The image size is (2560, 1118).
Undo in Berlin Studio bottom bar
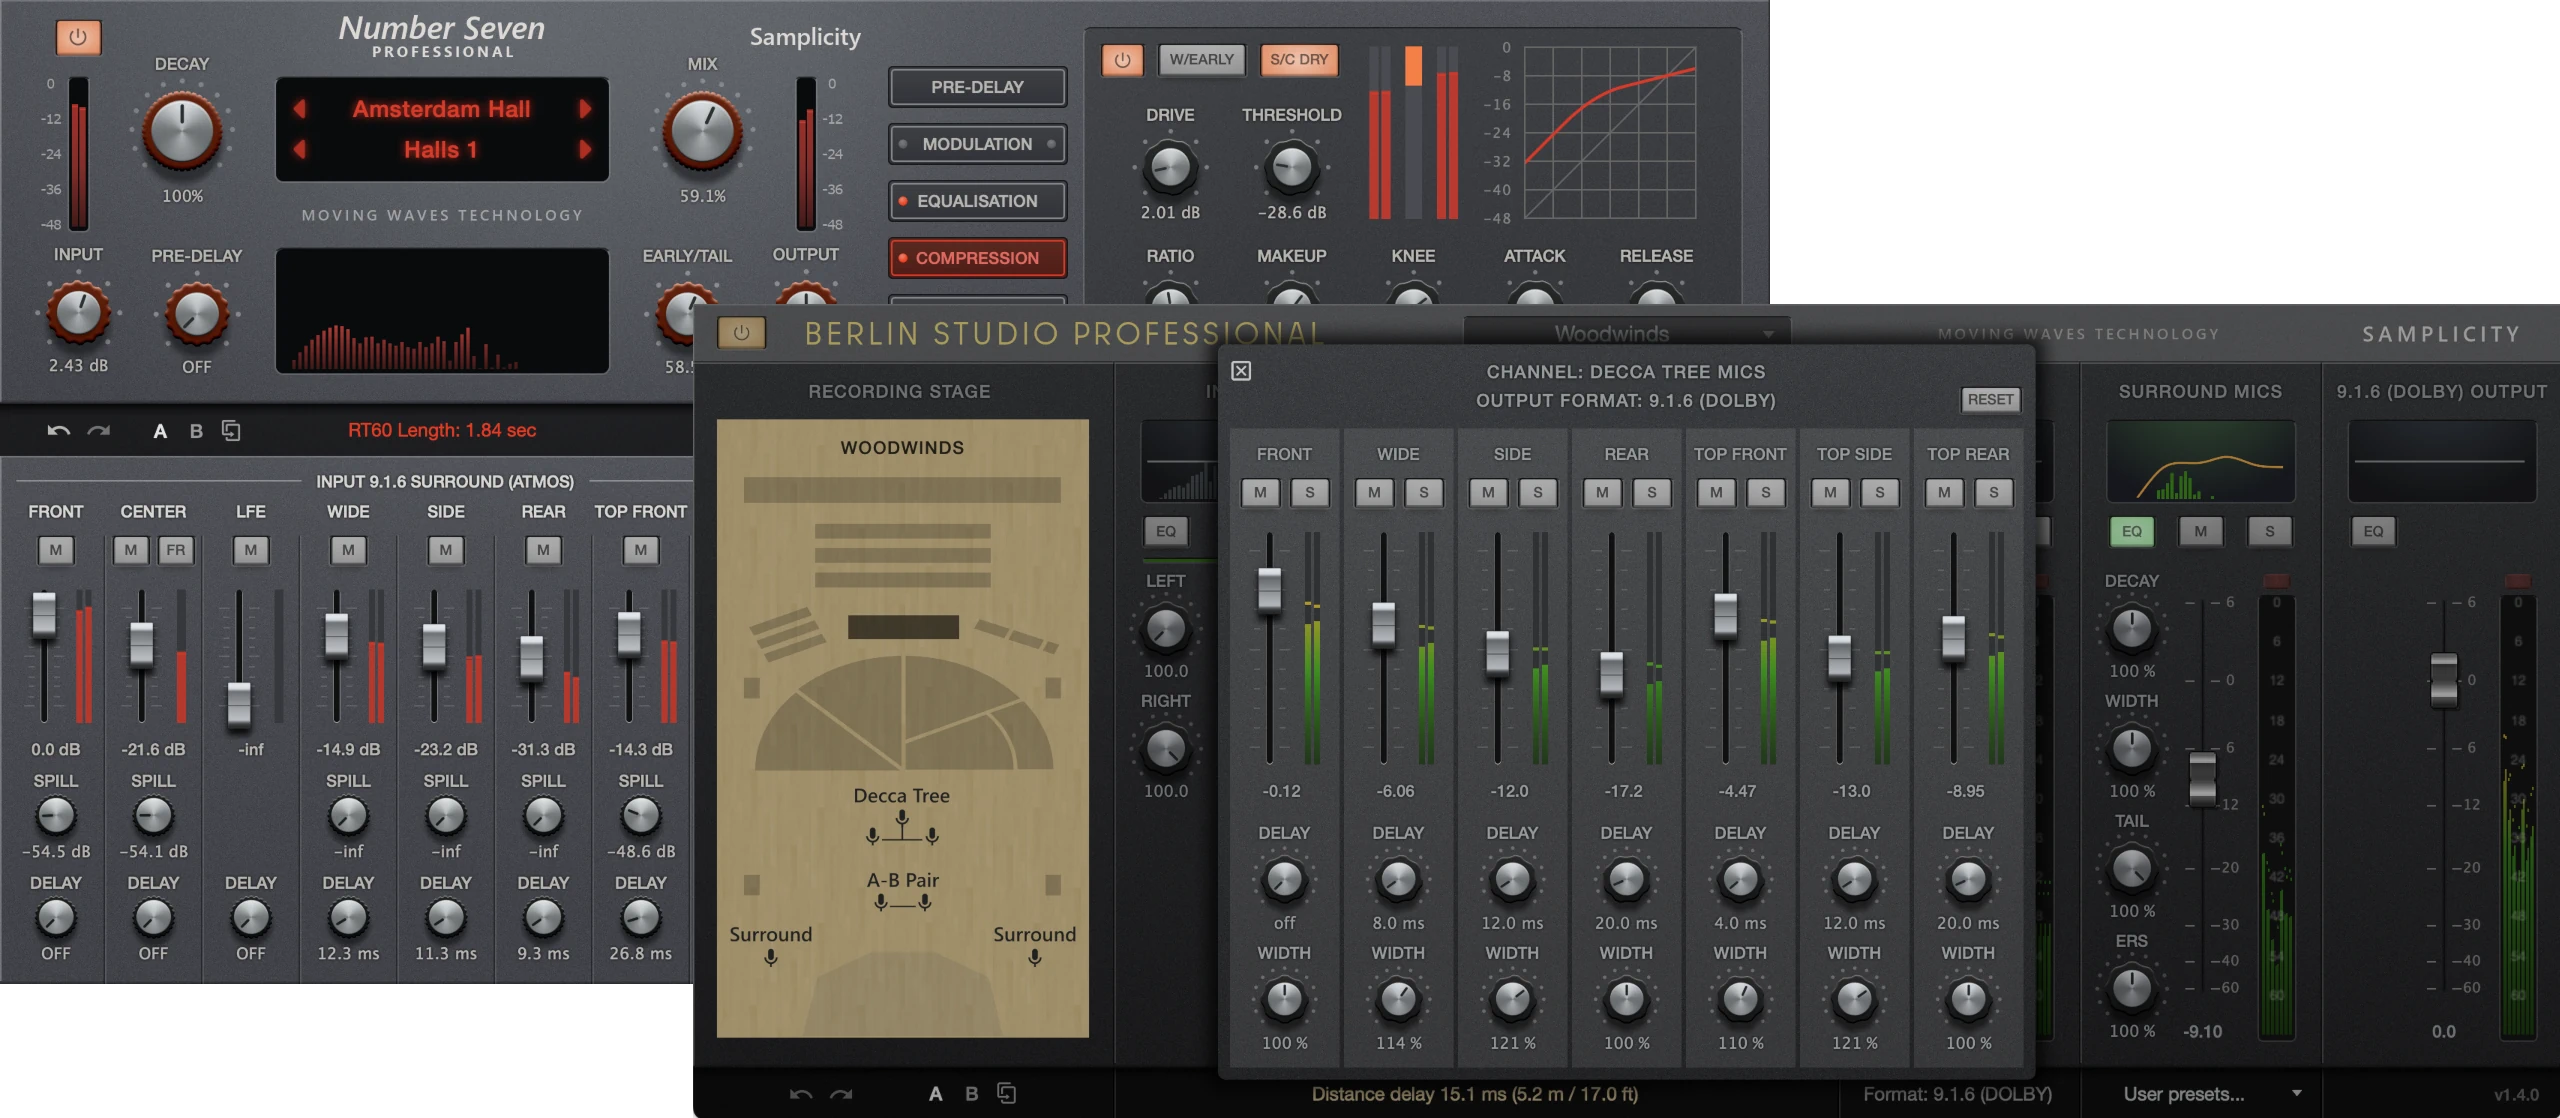pyautogui.click(x=801, y=1094)
